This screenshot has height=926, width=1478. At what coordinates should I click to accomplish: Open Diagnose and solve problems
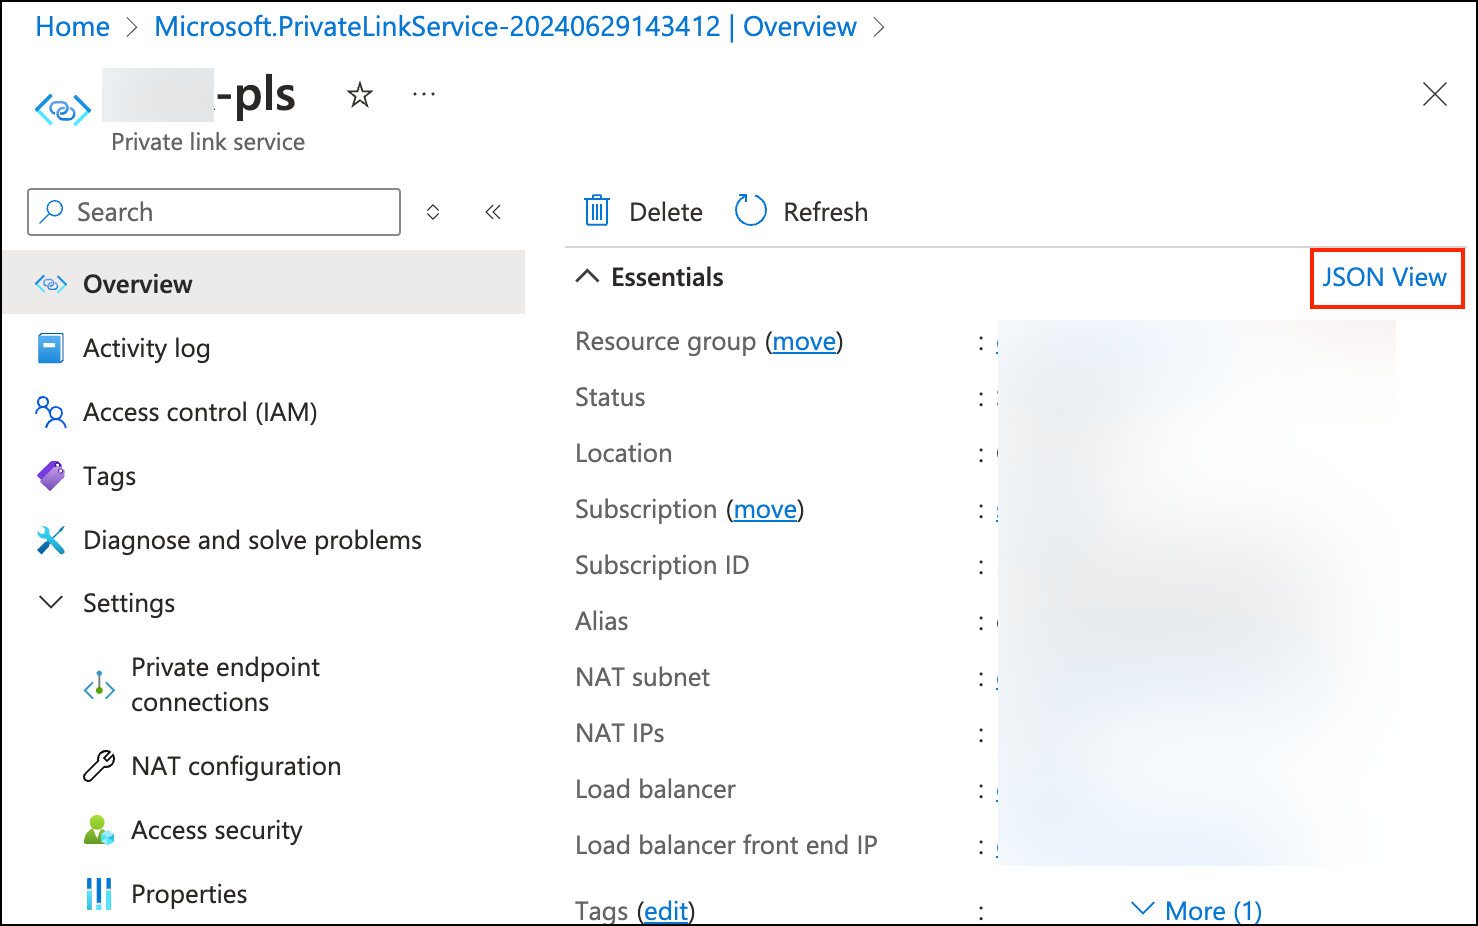tap(251, 540)
